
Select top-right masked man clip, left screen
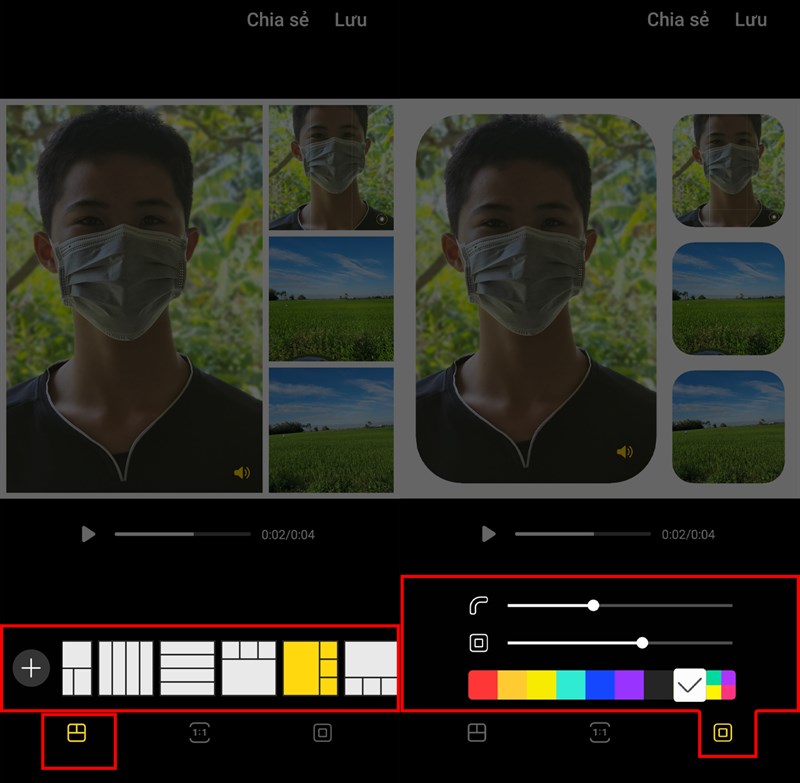pyautogui.click(x=331, y=167)
